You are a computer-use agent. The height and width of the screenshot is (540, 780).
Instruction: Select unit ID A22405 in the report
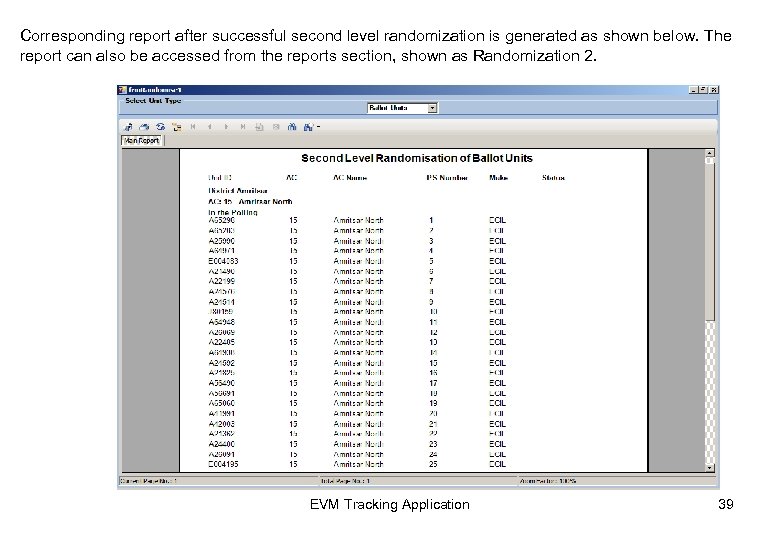221,342
